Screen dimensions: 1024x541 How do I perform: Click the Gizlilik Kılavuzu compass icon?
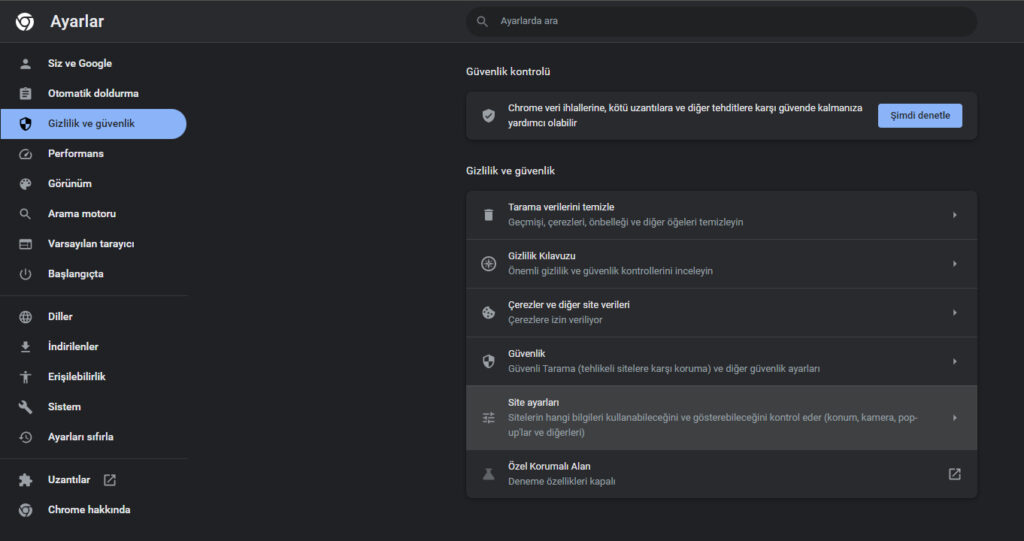488,263
